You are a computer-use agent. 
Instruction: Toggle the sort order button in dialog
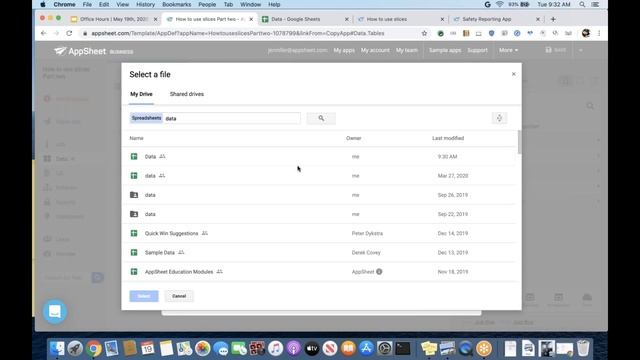(499, 118)
